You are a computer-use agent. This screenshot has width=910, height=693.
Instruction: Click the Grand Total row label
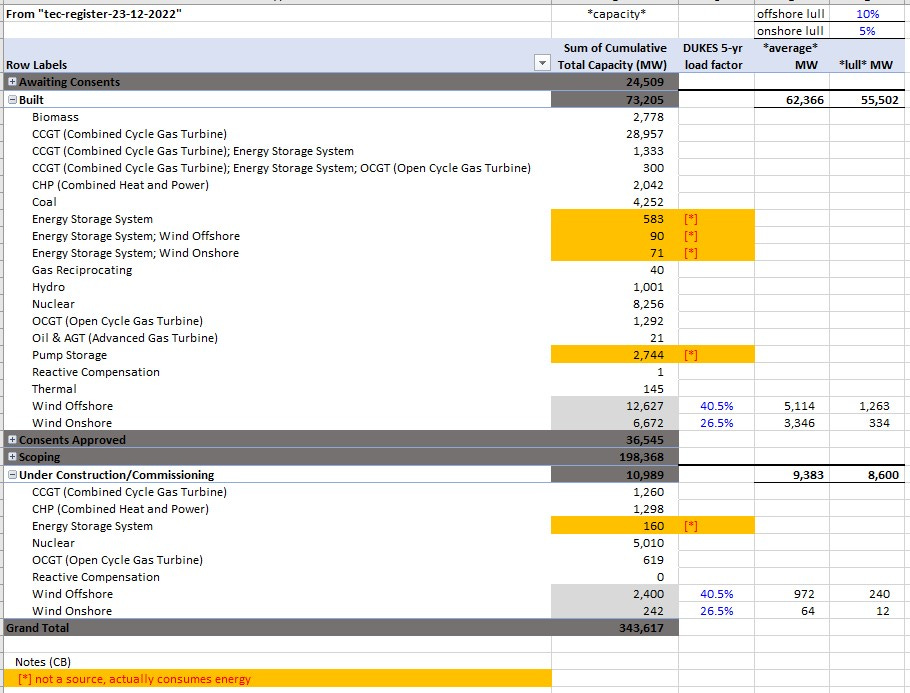[38, 628]
